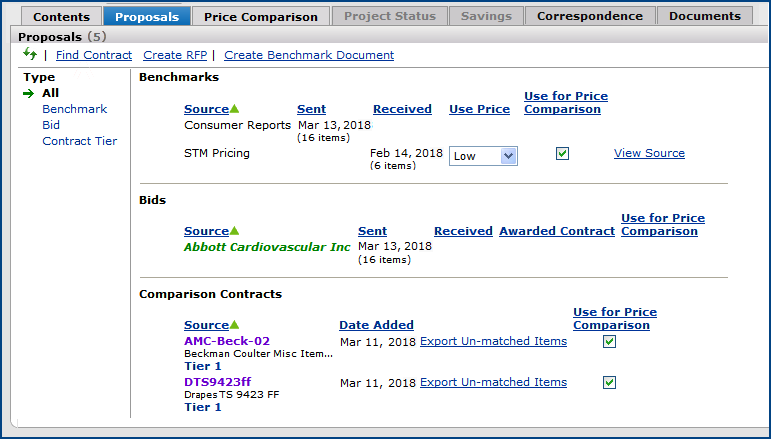
Task: Open the Abbott Cardiovascular Inc bid
Action: (267, 247)
